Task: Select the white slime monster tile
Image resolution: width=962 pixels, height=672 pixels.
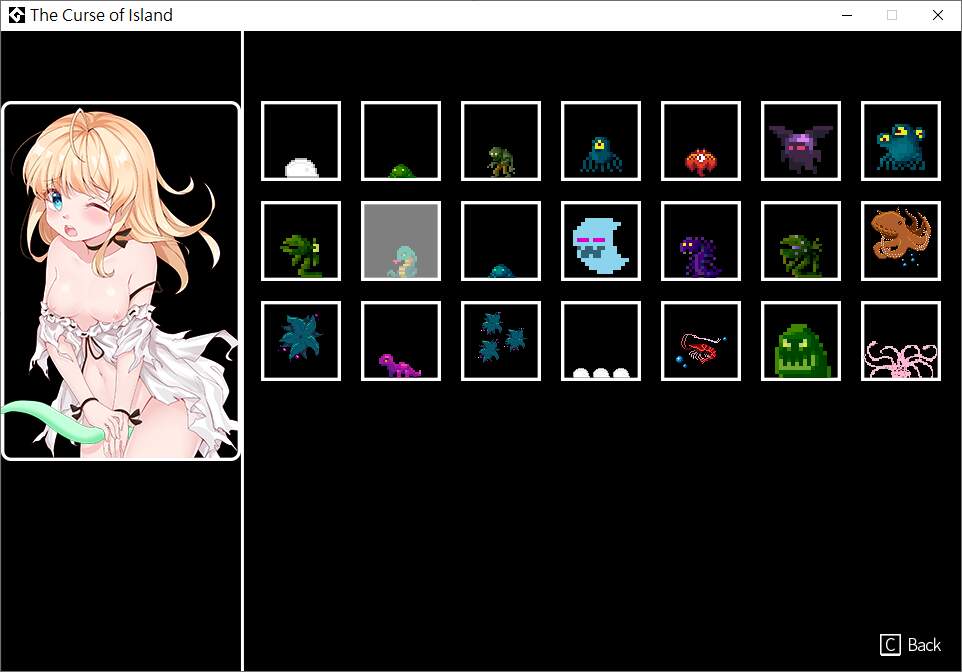Action: [x=301, y=141]
